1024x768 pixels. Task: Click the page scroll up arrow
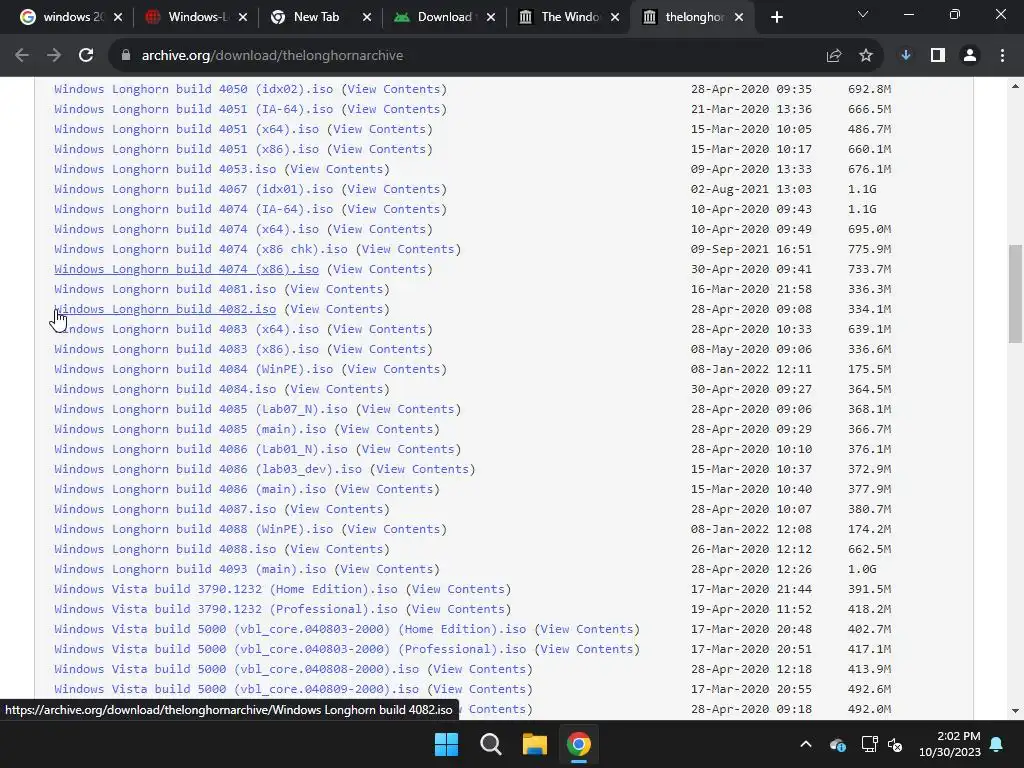click(x=1015, y=86)
